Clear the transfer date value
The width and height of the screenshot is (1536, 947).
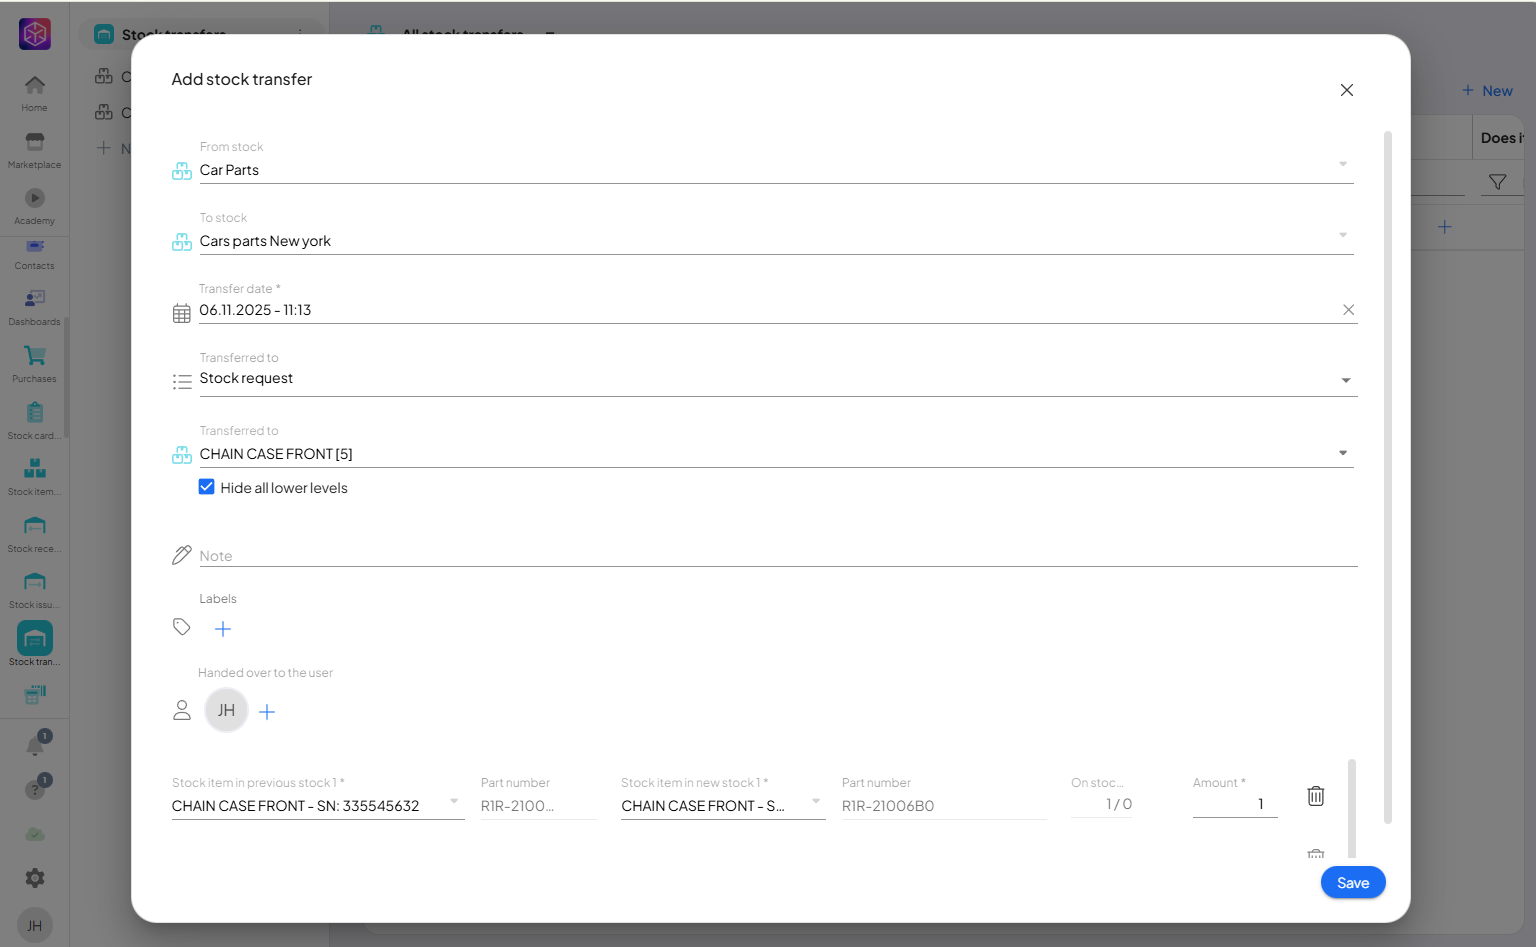coord(1348,310)
